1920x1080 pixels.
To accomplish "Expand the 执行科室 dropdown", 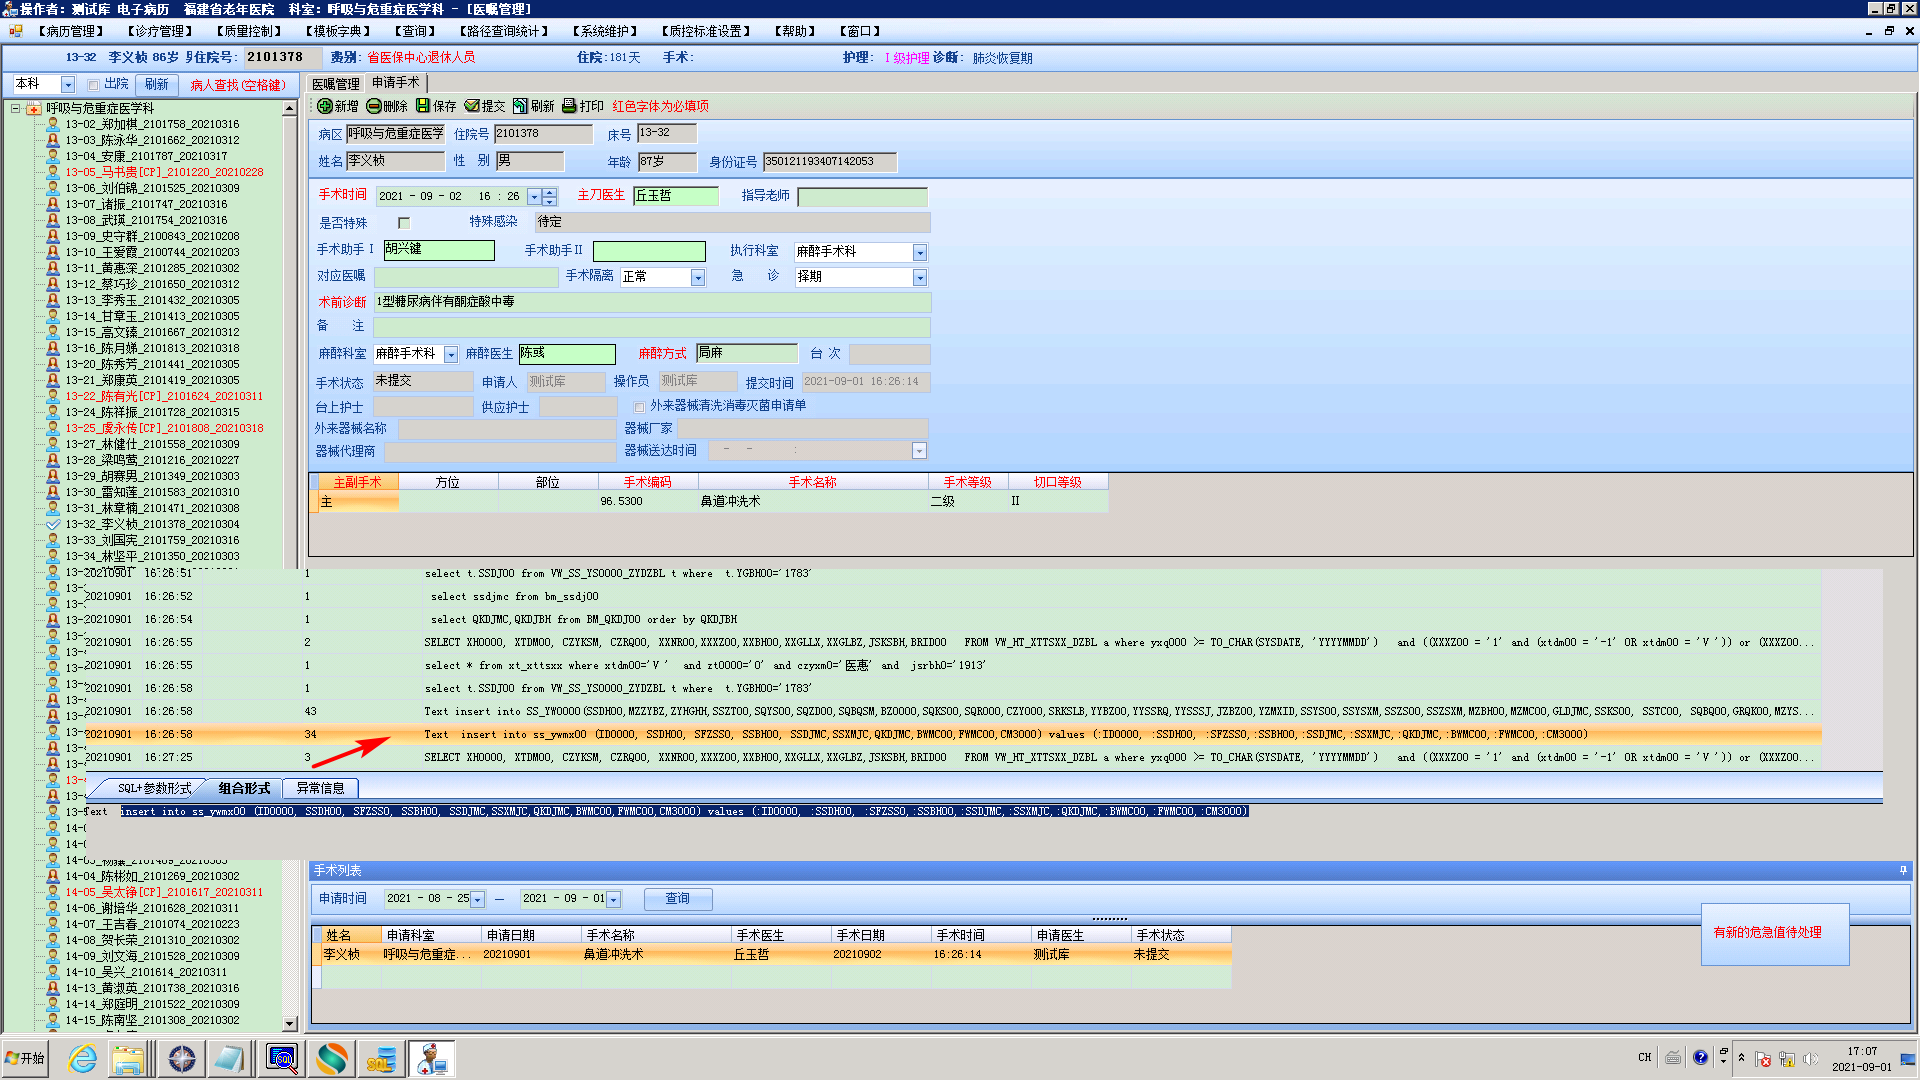I will [x=920, y=253].
